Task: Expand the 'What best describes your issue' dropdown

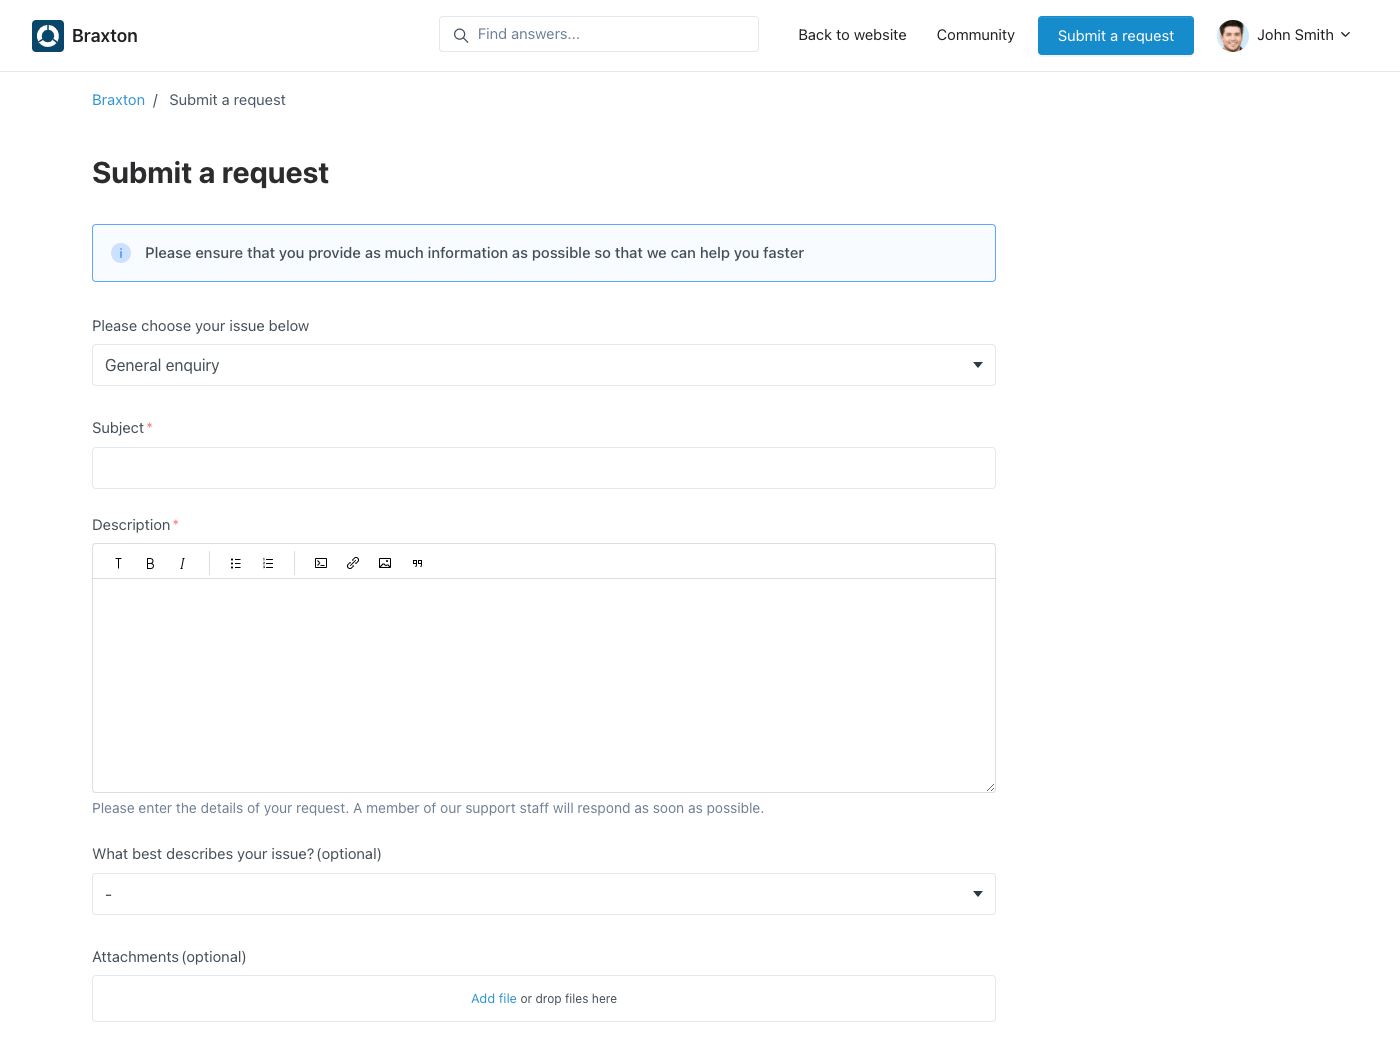Action: (x=543, y=894)
